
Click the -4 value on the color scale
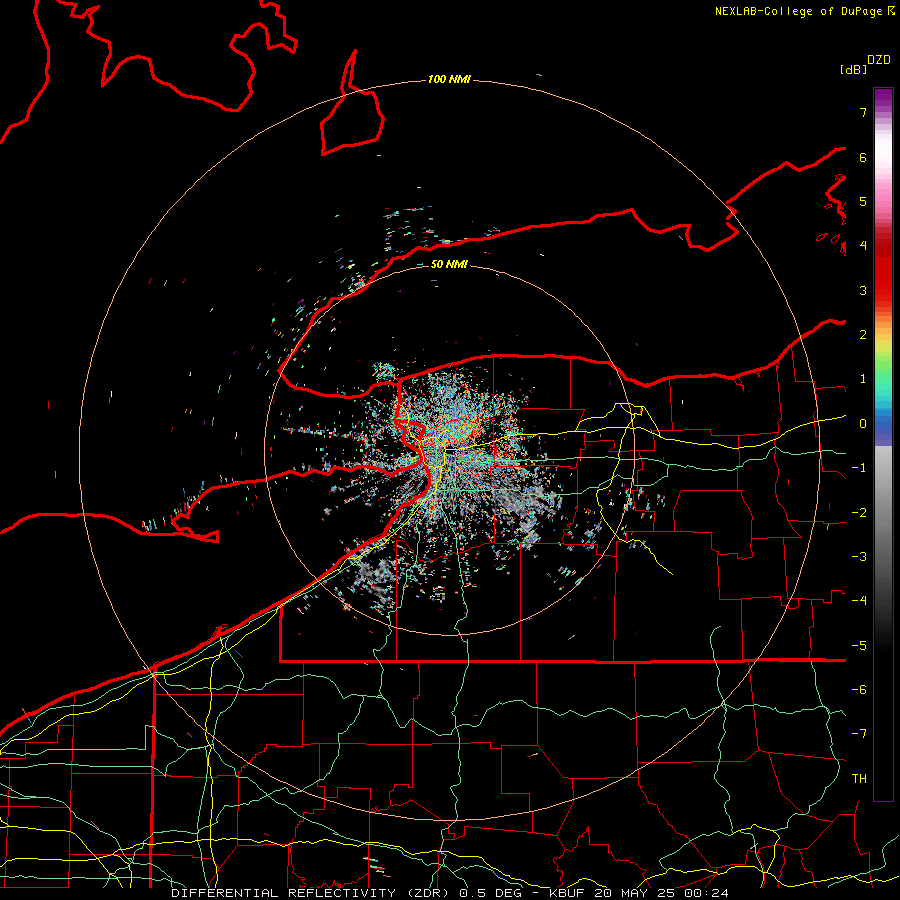pos(859,601)
